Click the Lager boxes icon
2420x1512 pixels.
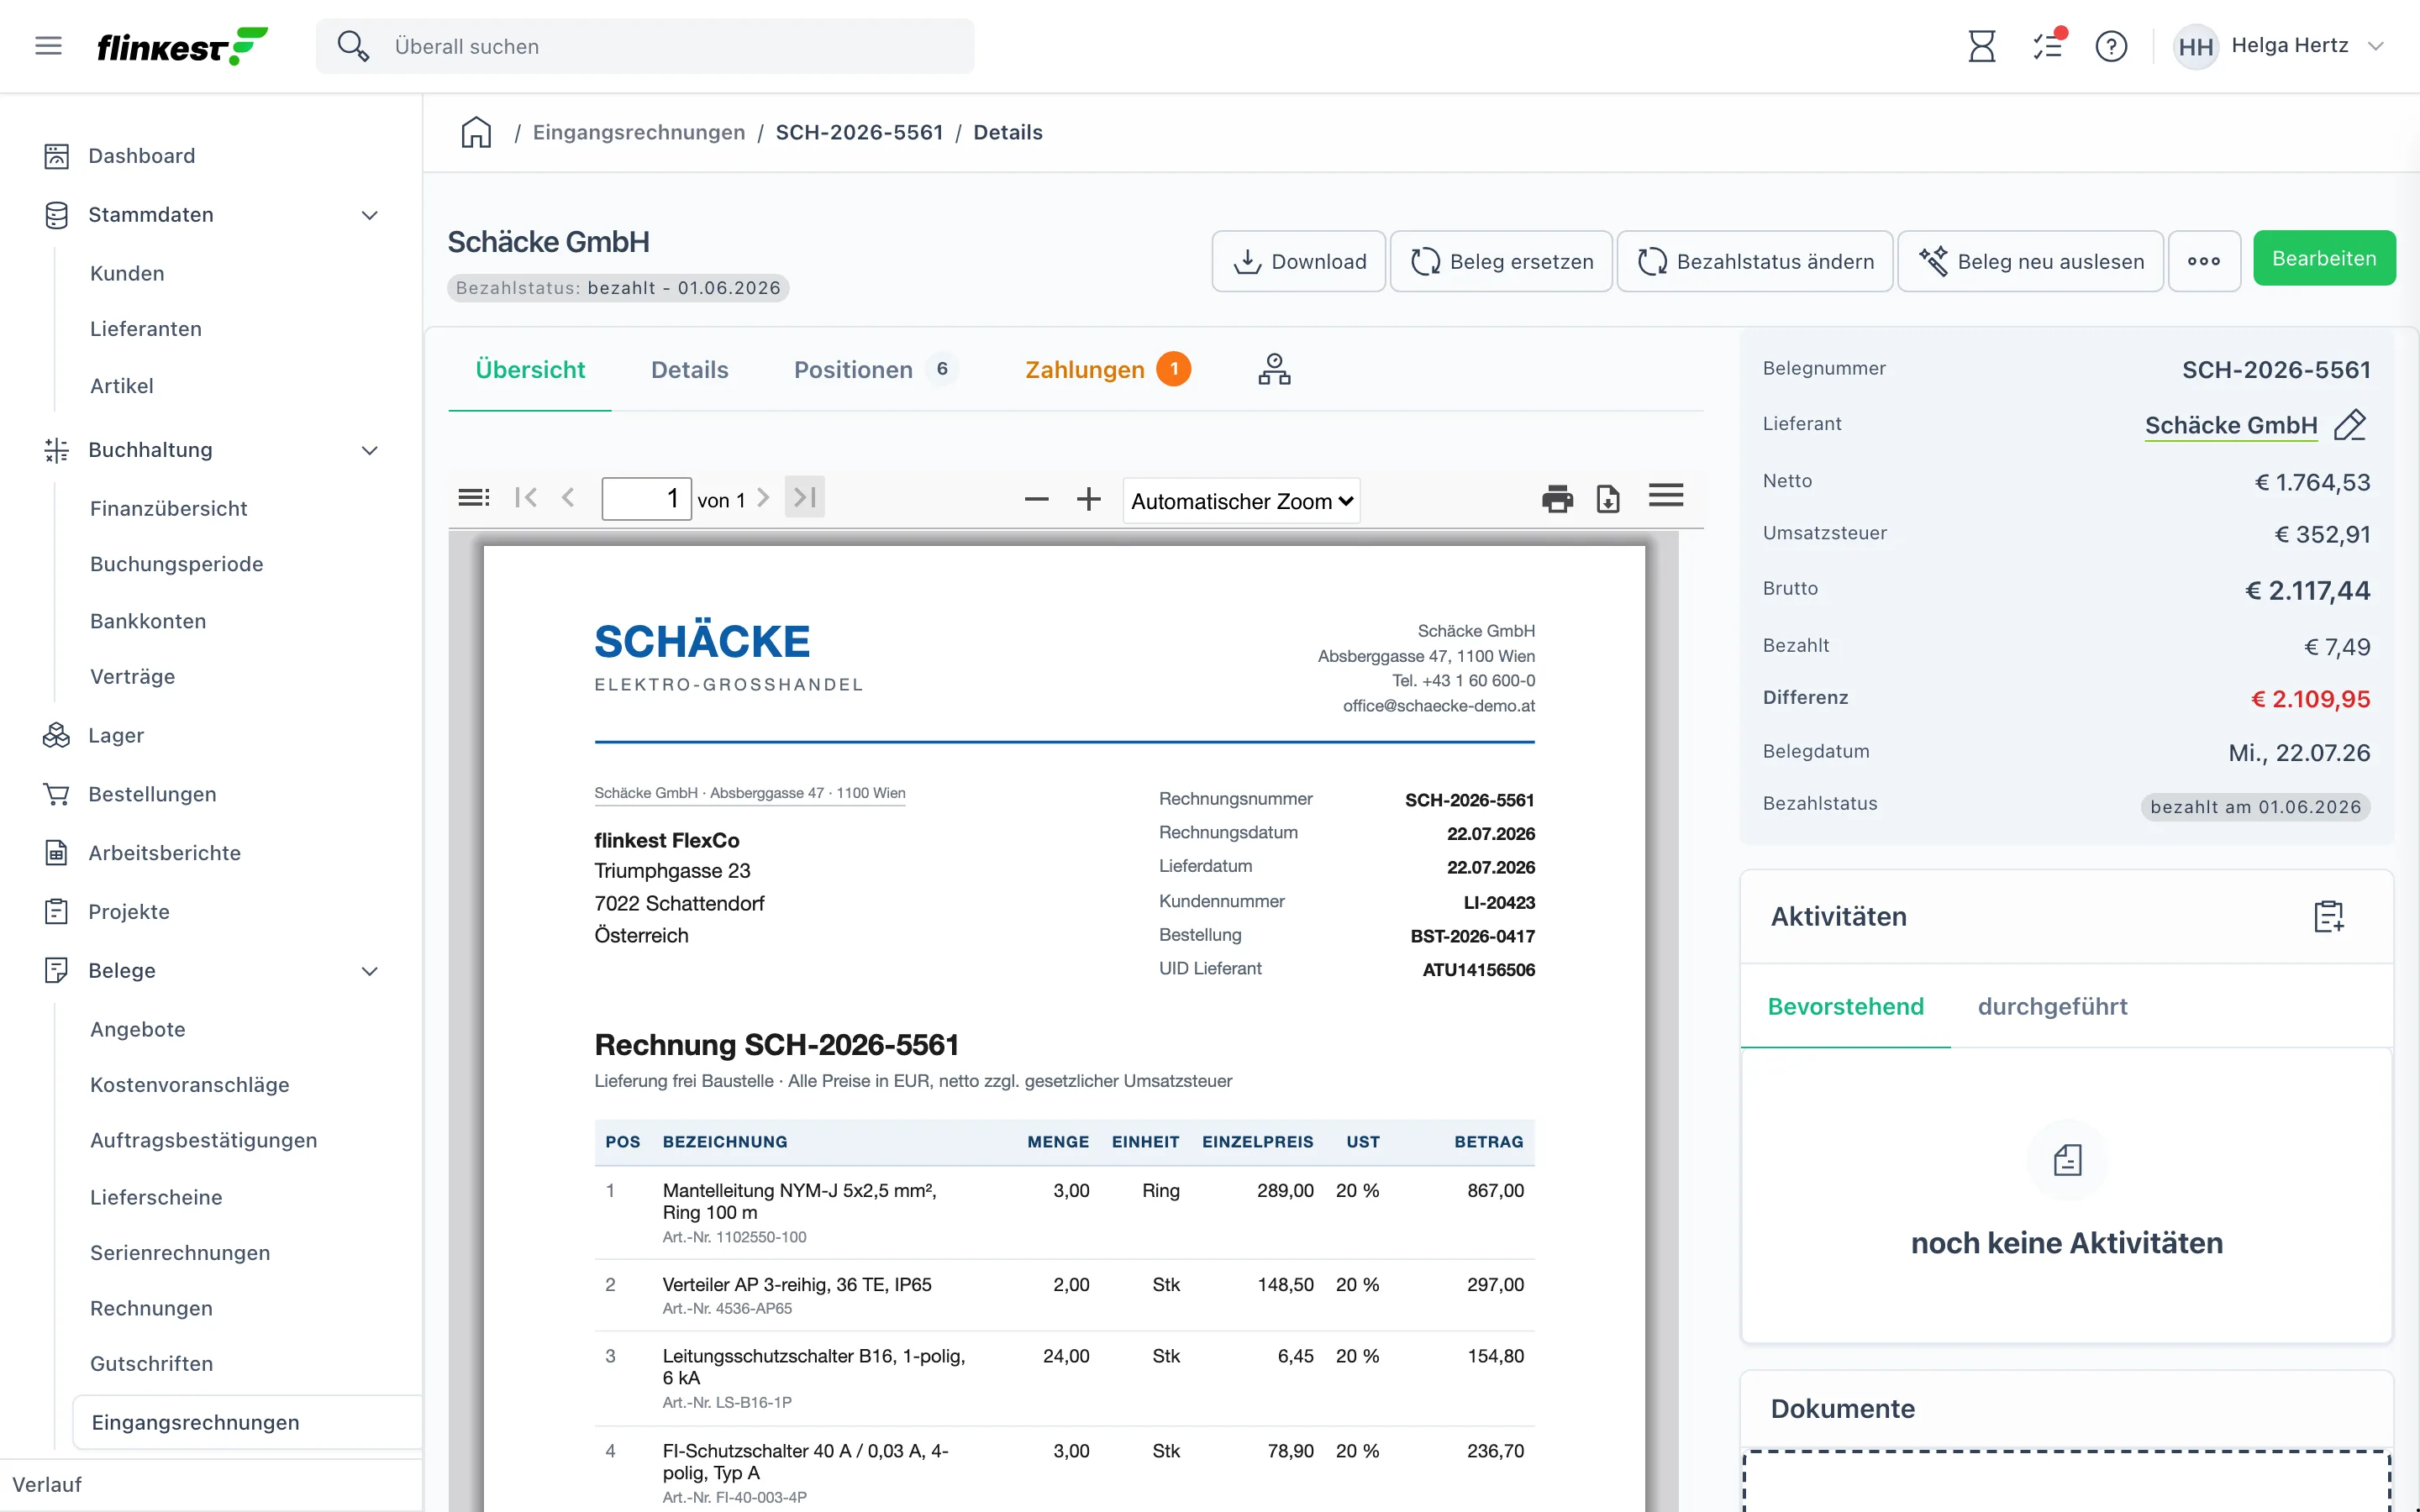[56, 736]
